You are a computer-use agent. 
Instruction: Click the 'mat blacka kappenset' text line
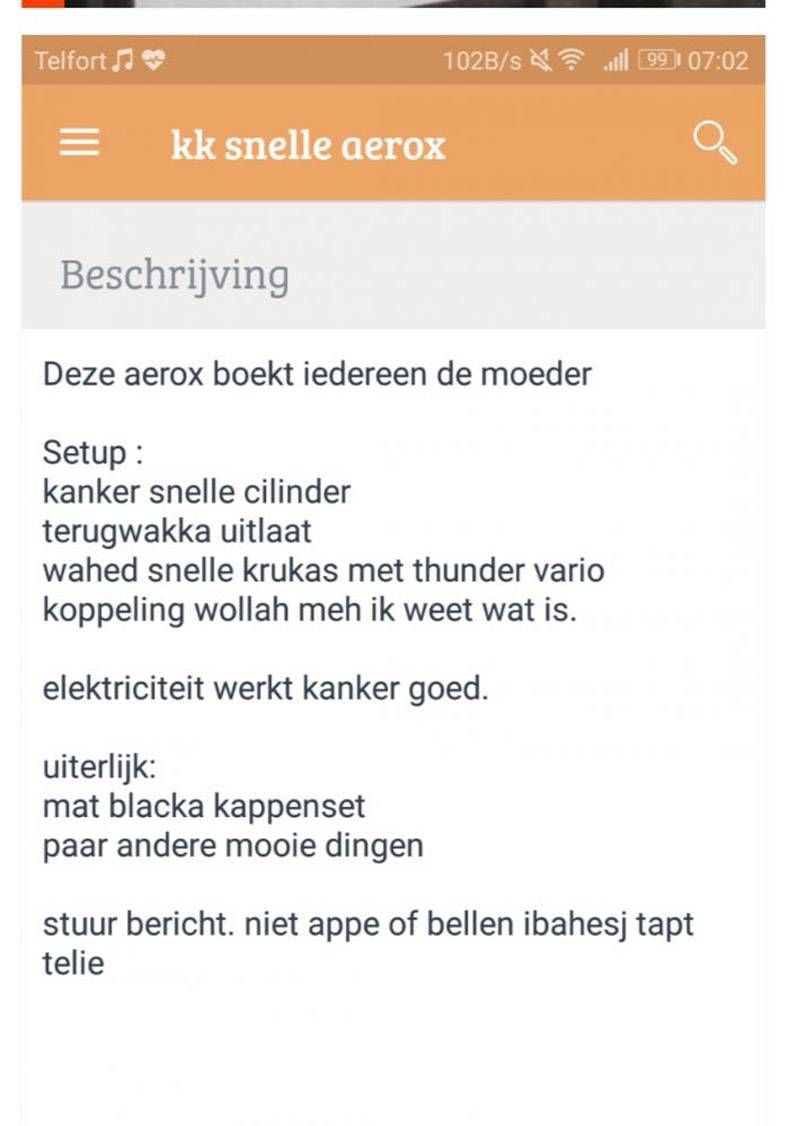(203, 806)
